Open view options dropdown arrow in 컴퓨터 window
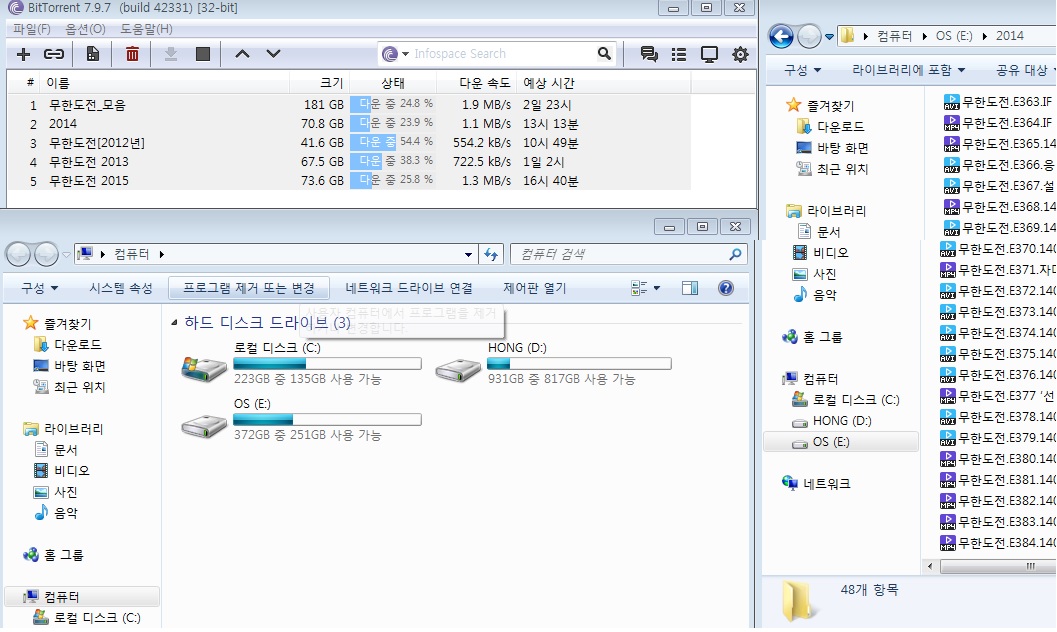Image resolution: width=1057 pixels, height=632 pixels. 657,288
